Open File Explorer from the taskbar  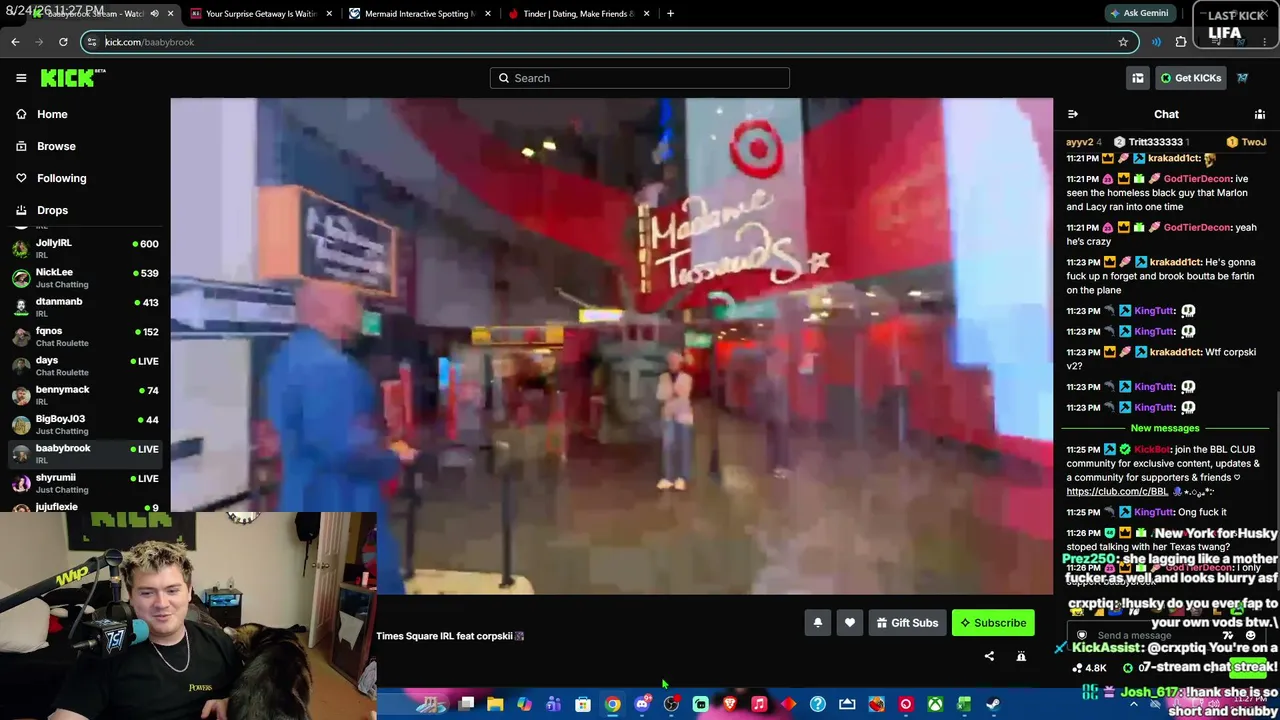point(495,704)
